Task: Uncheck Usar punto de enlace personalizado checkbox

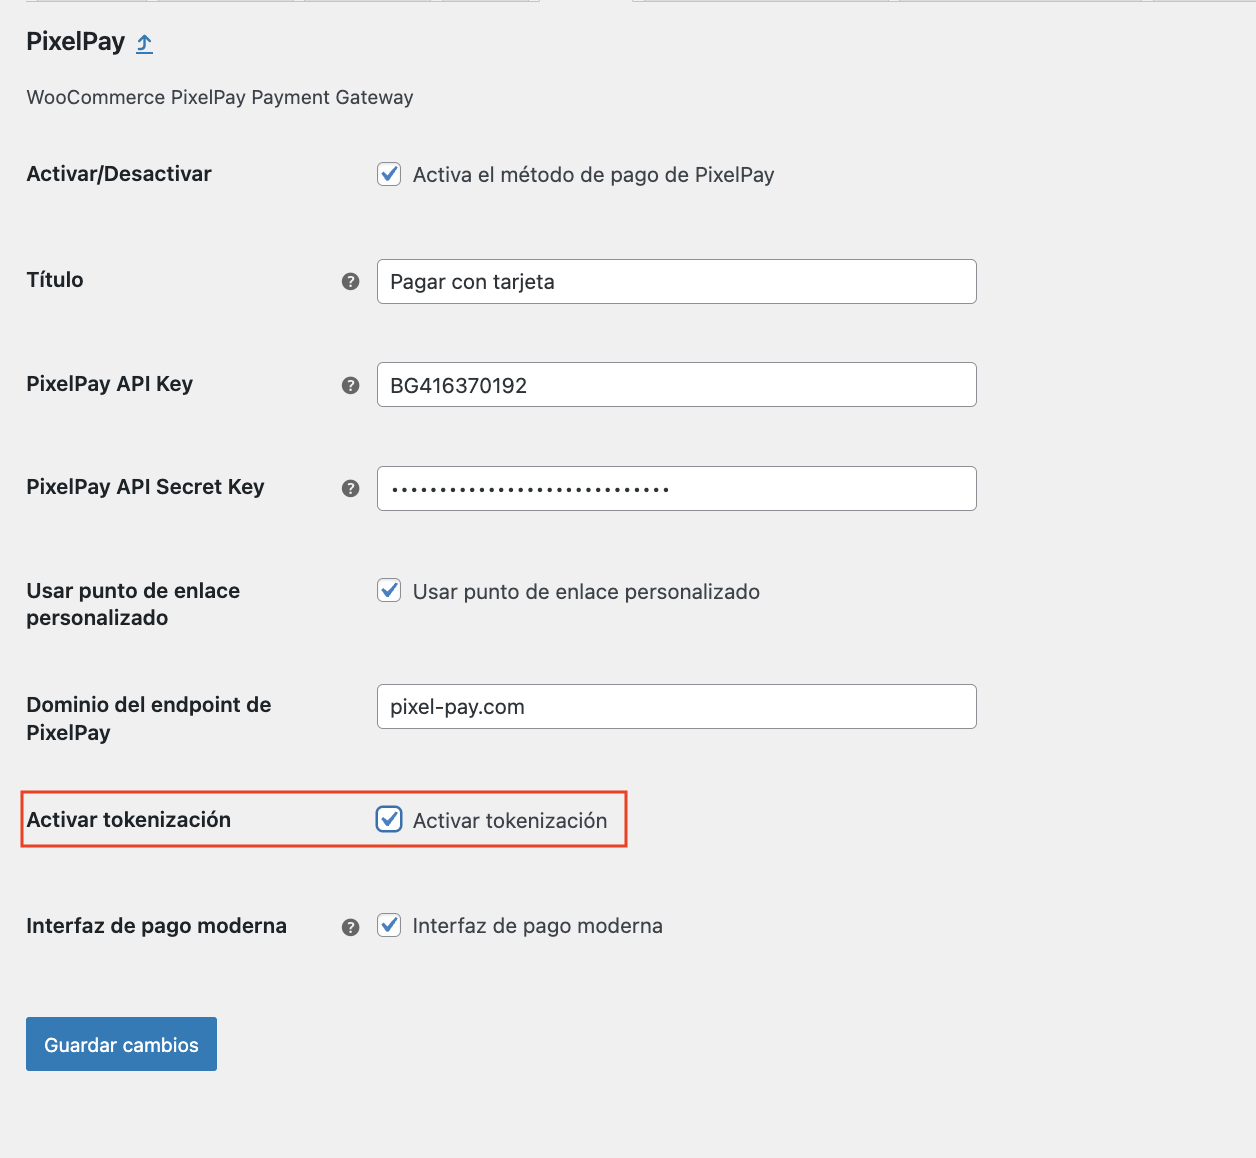Action: tap(389, 590)
